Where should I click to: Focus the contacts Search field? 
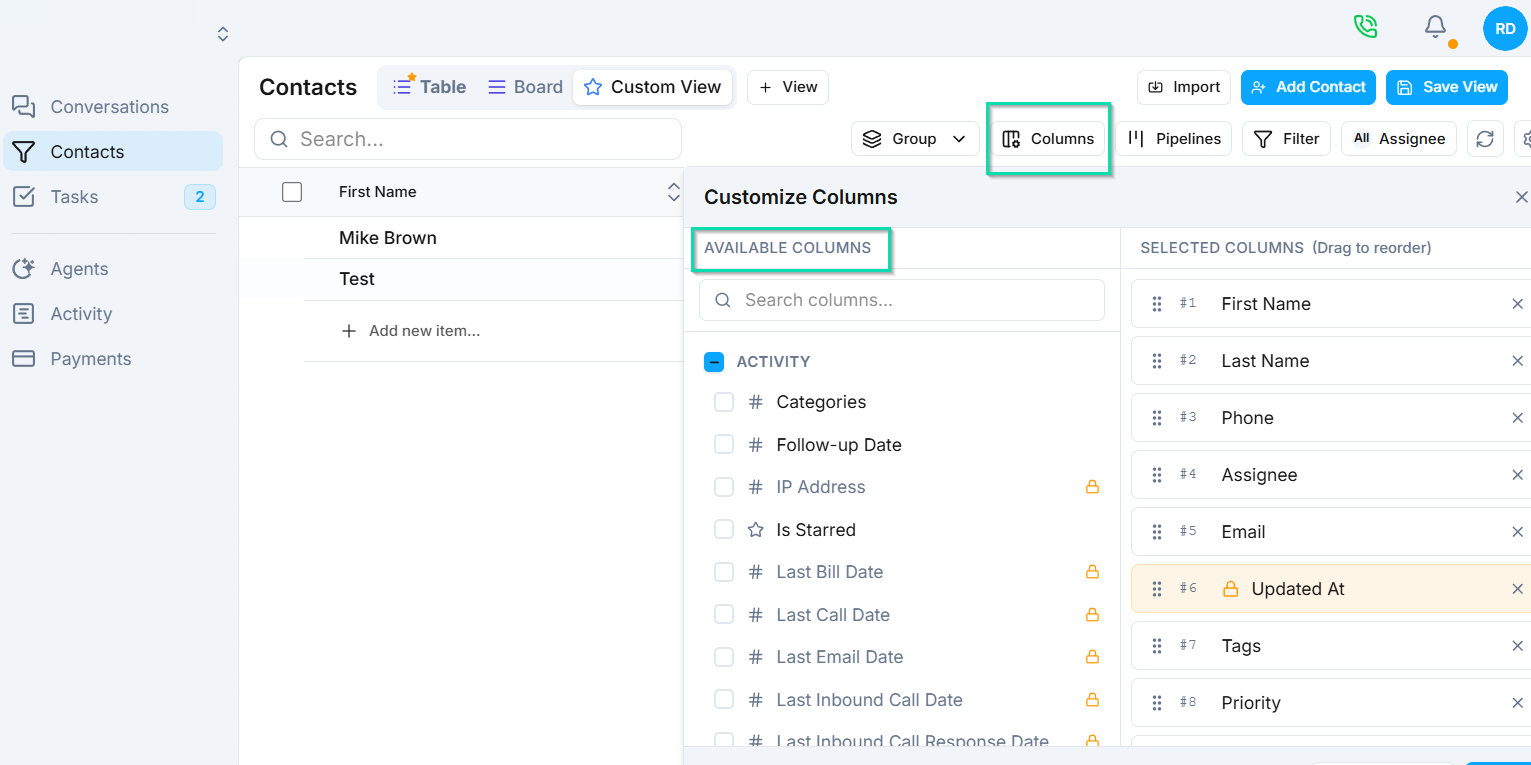[468, 139]
